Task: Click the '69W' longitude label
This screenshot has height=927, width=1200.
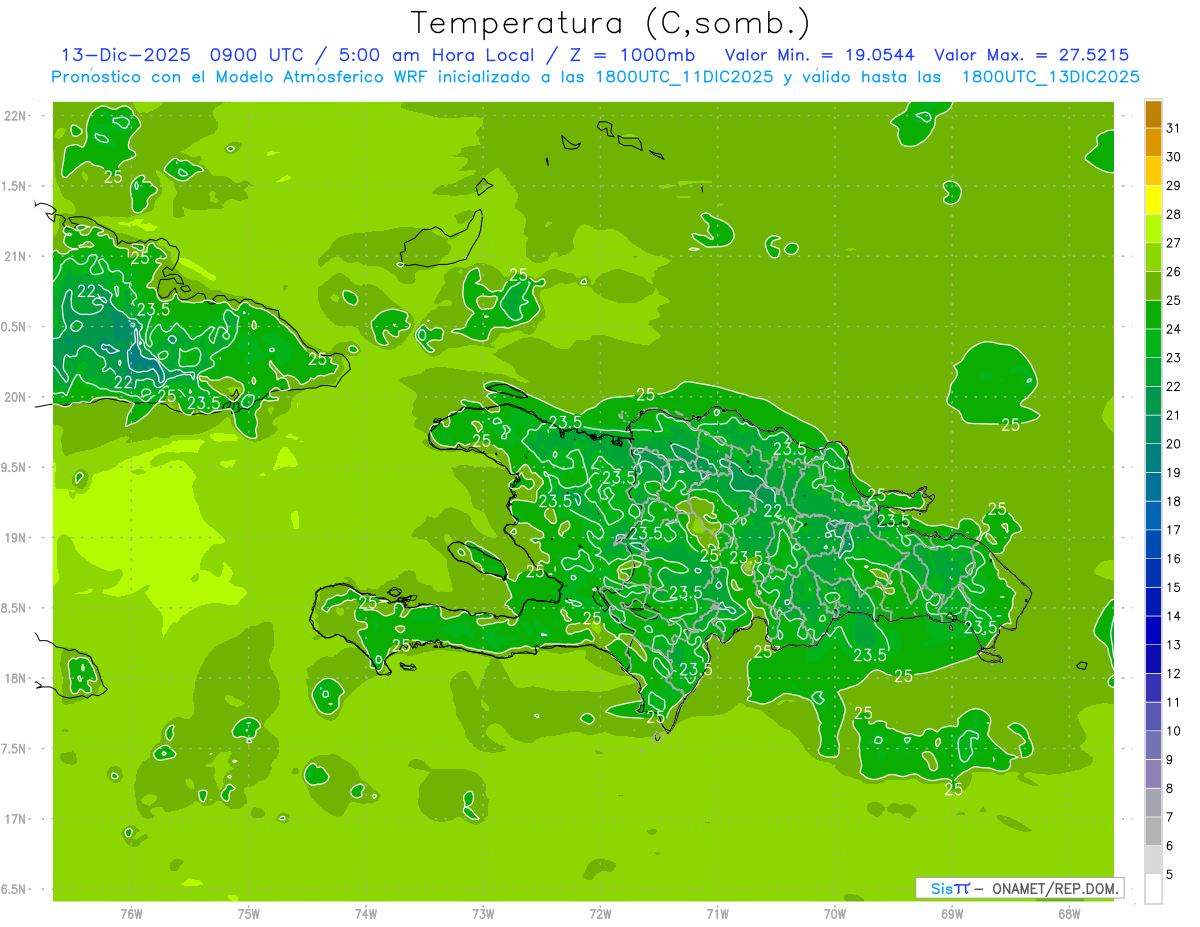Action: (952, 913)
